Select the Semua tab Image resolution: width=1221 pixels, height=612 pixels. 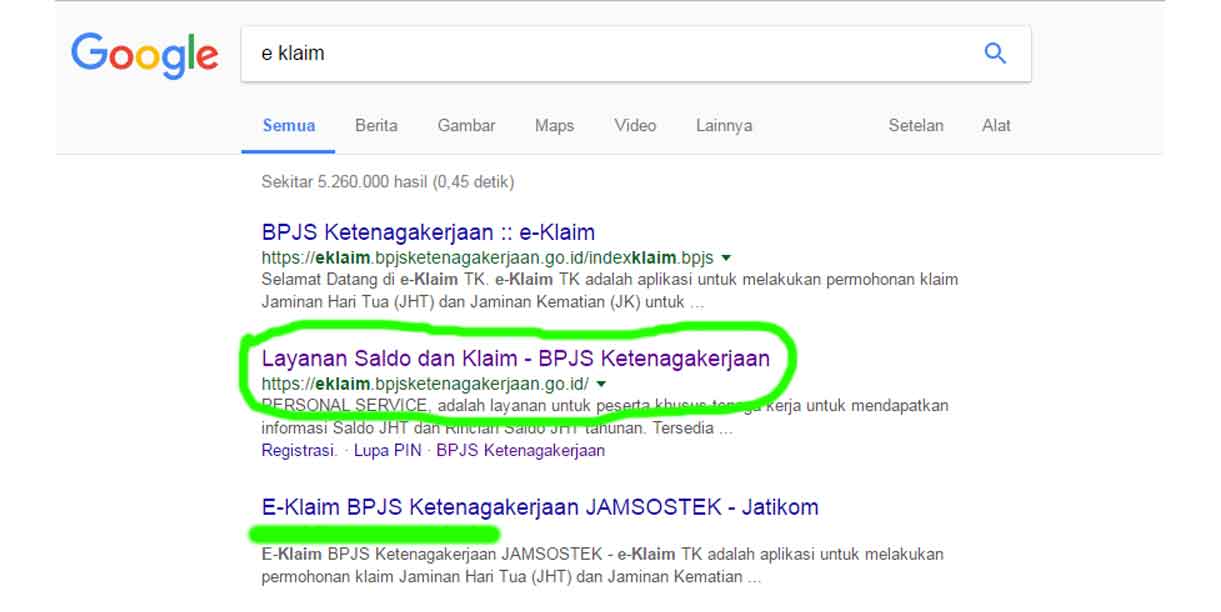coord(289,126)
